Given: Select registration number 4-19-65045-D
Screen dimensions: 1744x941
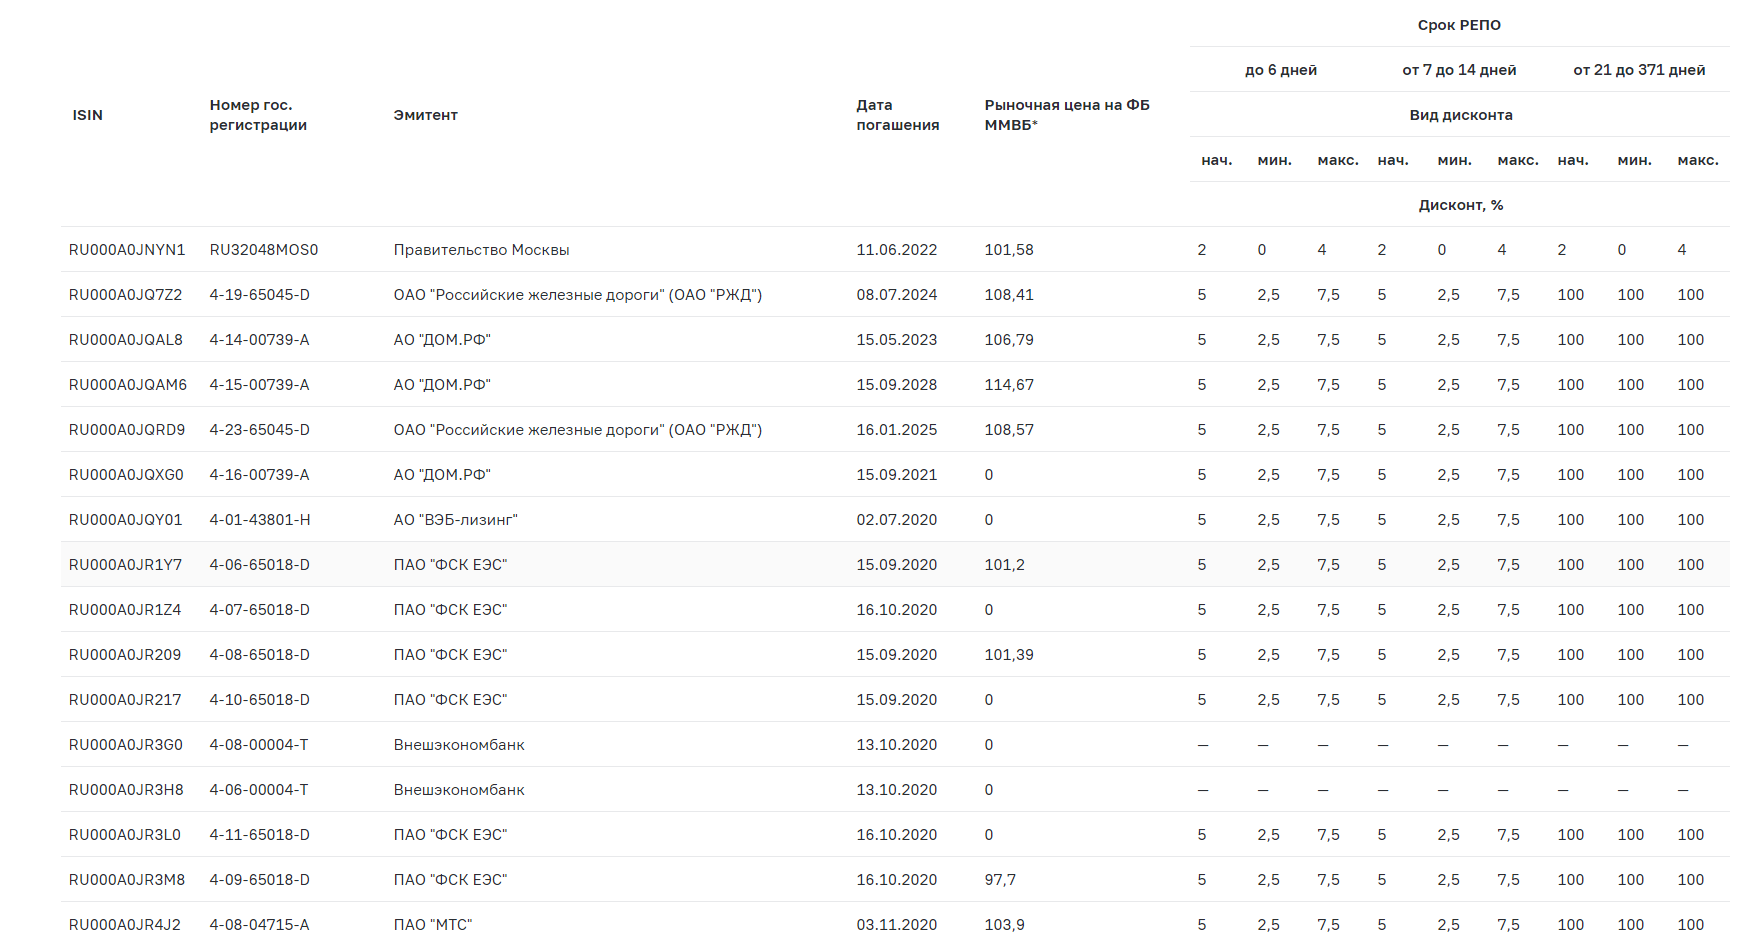Looking at the screenshot, I should (259, 295).
